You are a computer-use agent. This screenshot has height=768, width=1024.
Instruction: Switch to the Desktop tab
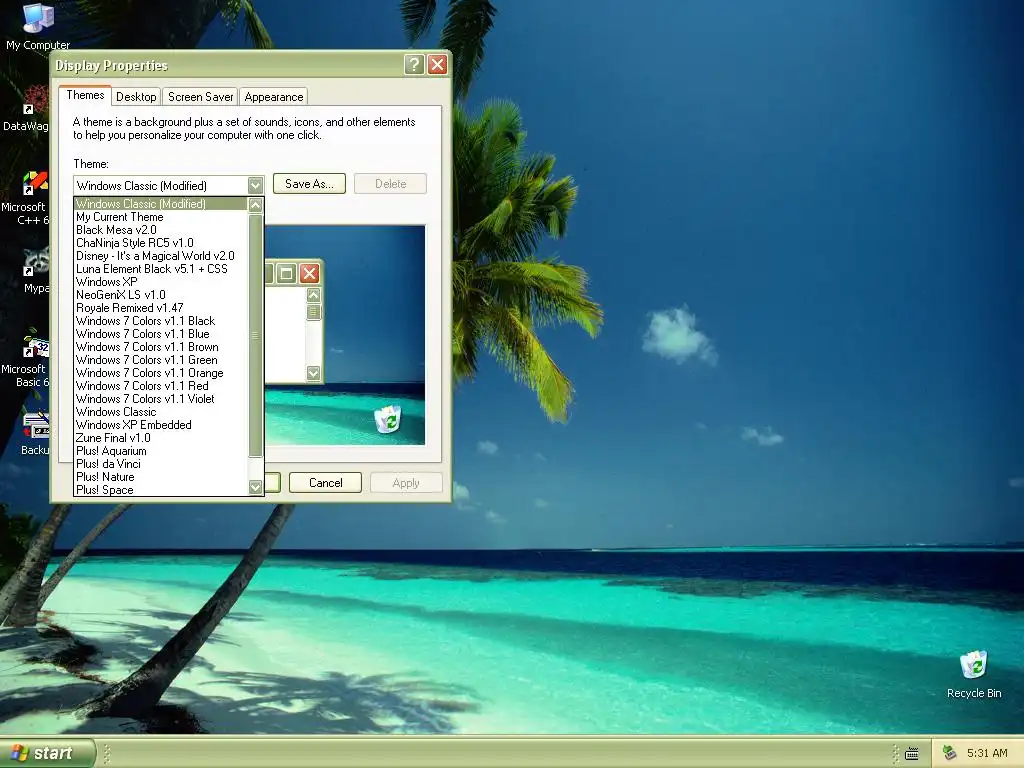pos(136,97)
